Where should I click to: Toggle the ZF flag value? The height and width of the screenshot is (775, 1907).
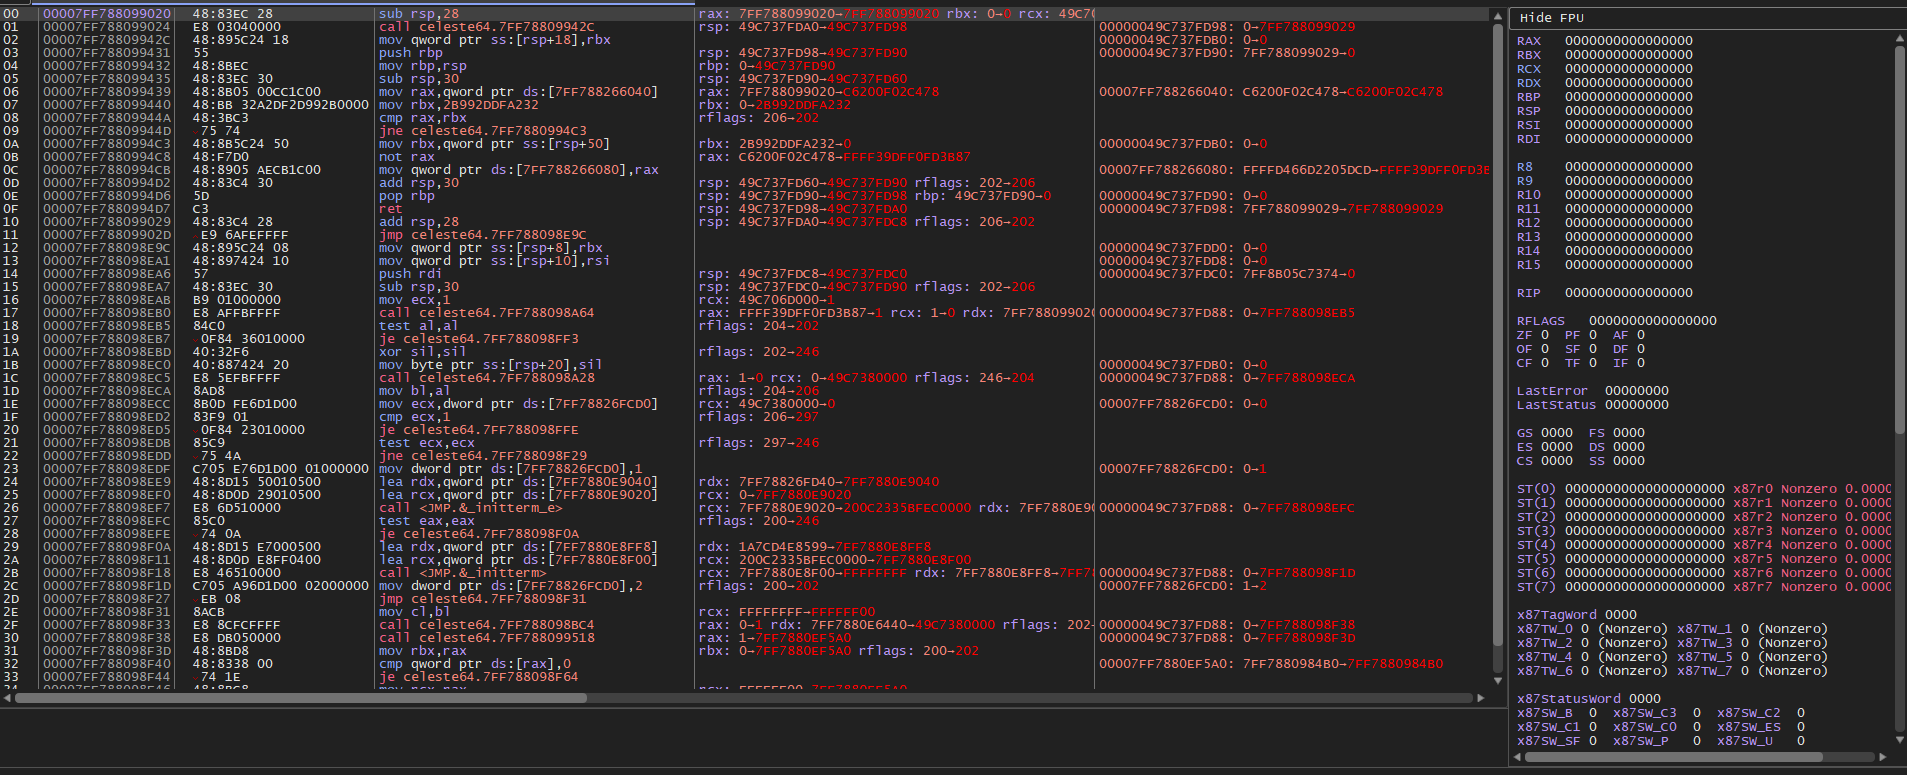pos(1545,335)
